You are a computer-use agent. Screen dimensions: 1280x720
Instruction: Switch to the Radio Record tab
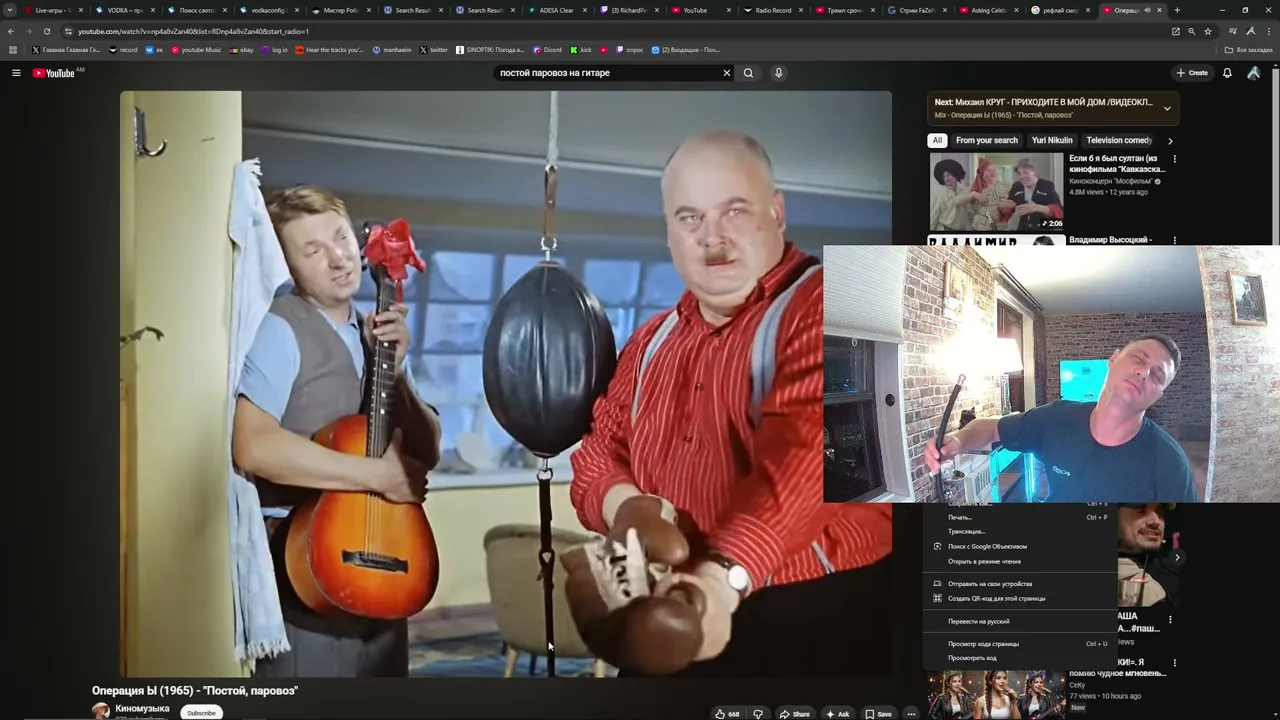click(x=774, y=10)
